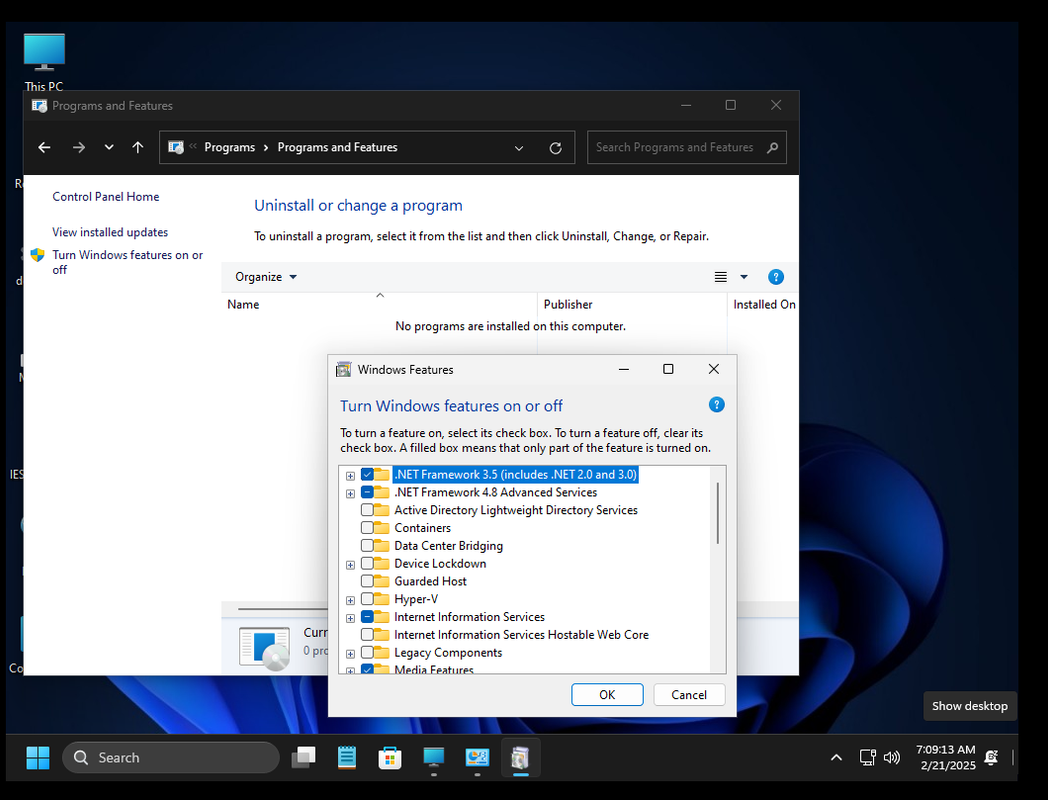Open the Microsoft Store from taskbar
Image resolution: width=1048 pixels, height=800 pixels.
(x=390, y=758)
